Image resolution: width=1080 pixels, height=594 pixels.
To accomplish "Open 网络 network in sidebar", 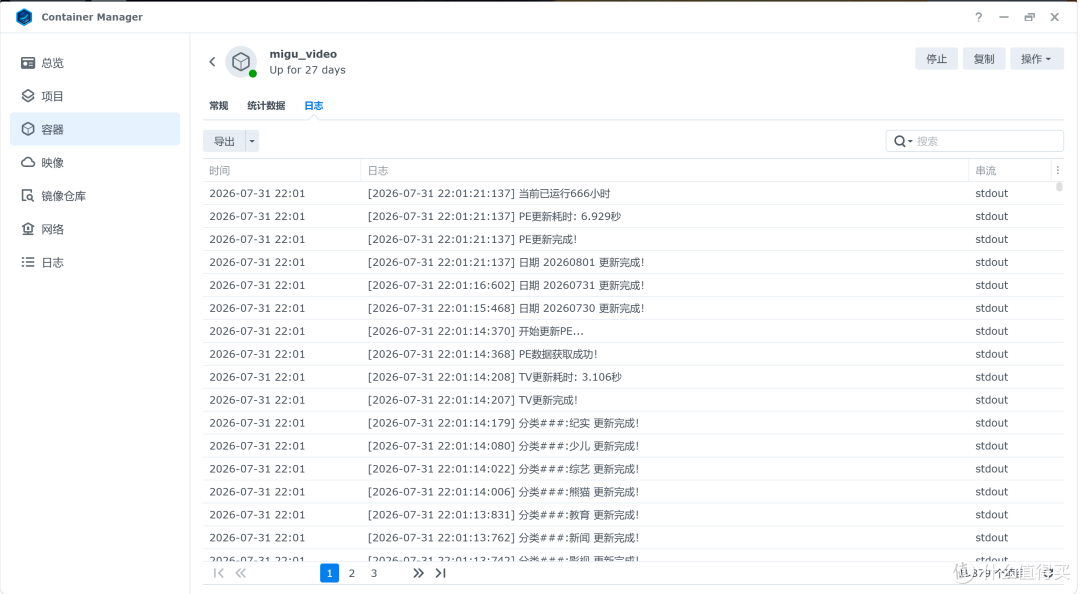I will [95, 229].
